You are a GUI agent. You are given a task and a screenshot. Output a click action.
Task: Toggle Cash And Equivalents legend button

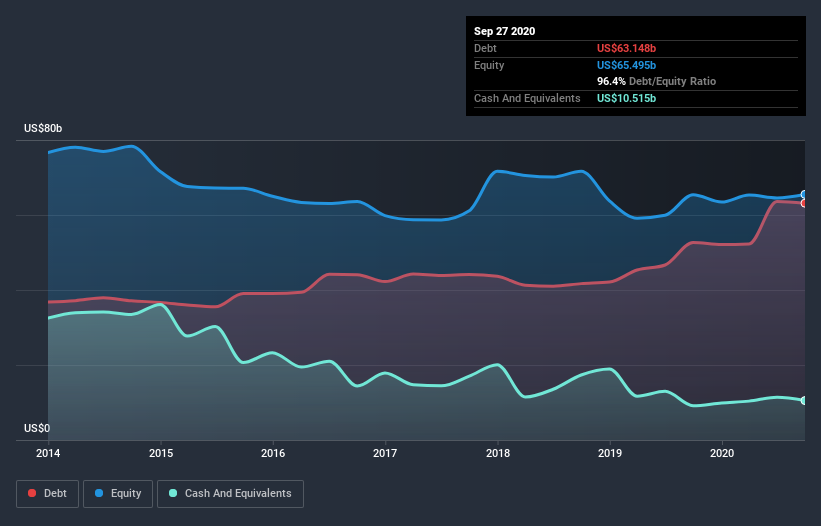click(230, 494)
